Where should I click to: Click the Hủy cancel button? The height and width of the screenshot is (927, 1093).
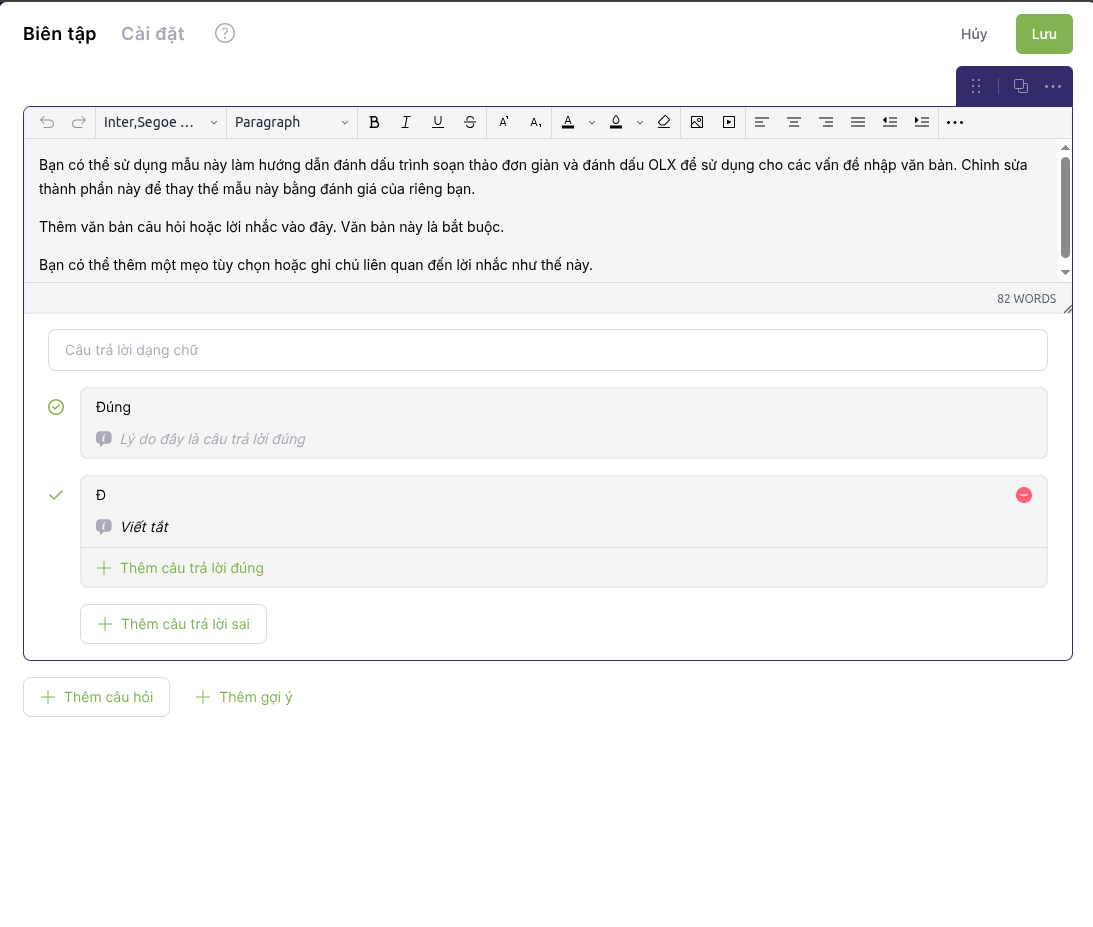click(974, 34)
